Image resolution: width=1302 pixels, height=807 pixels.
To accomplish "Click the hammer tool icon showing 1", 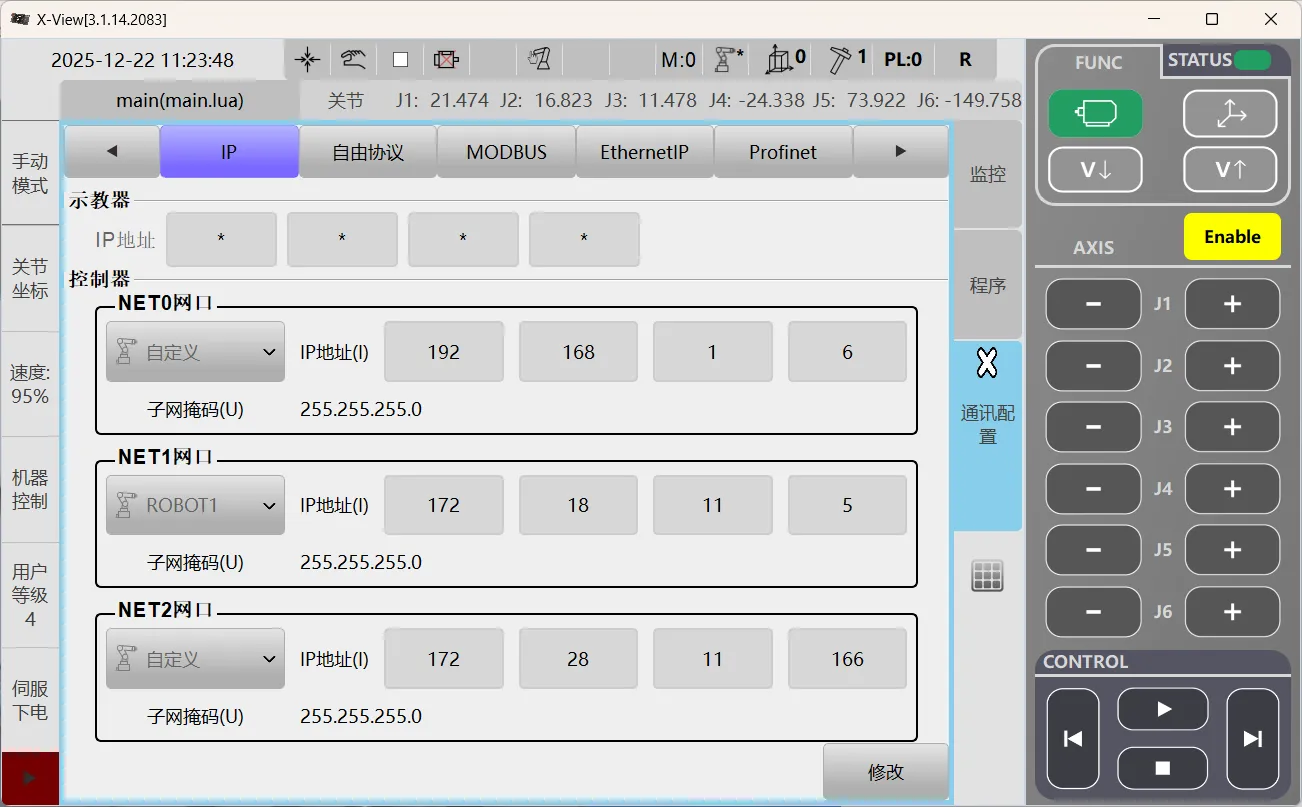I will 841,59.
